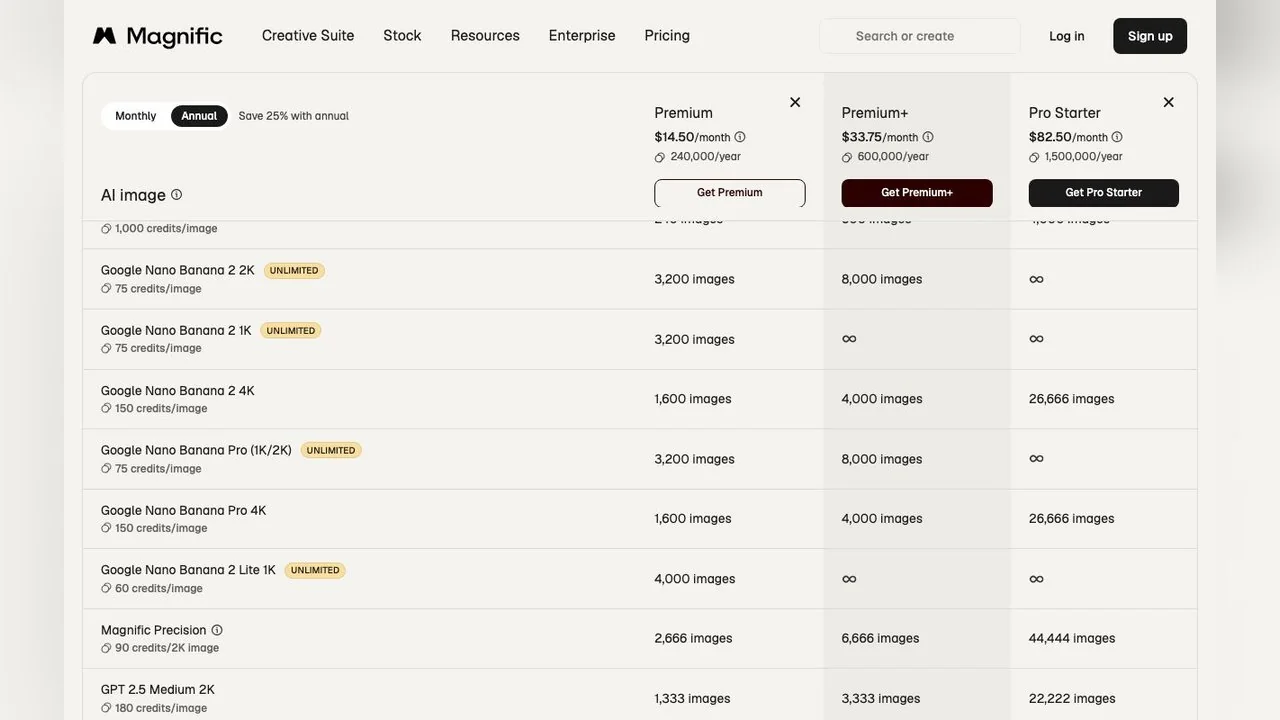Open the Creative Suite menu
1280x720 pixels.
pyautogui.click(x=308, y=36)
